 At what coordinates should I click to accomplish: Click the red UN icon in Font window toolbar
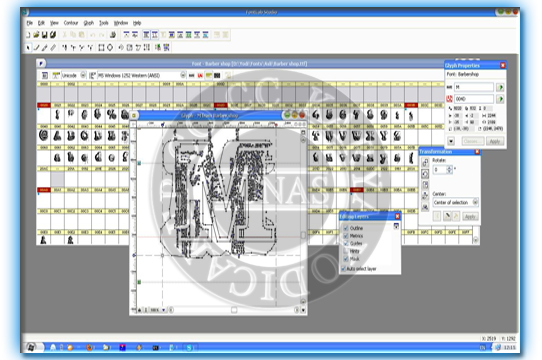200,75
